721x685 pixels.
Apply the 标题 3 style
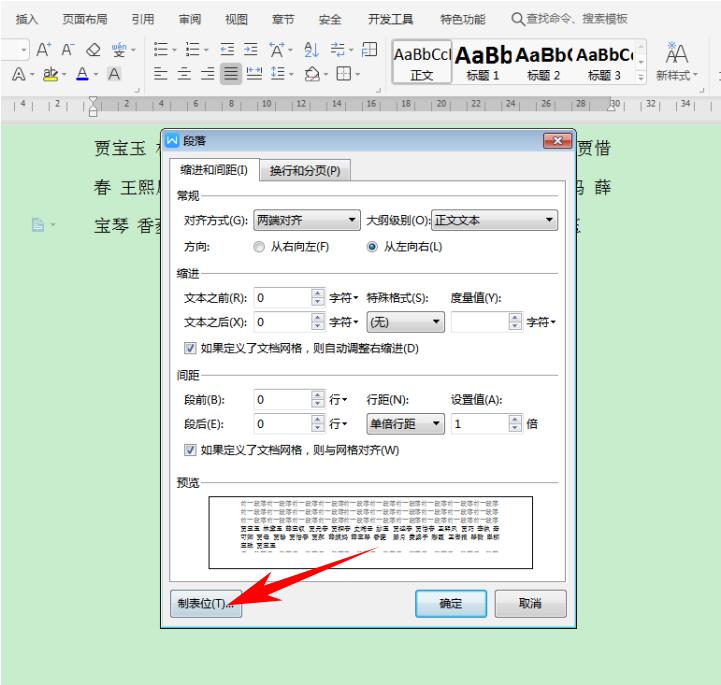point(604,62)
